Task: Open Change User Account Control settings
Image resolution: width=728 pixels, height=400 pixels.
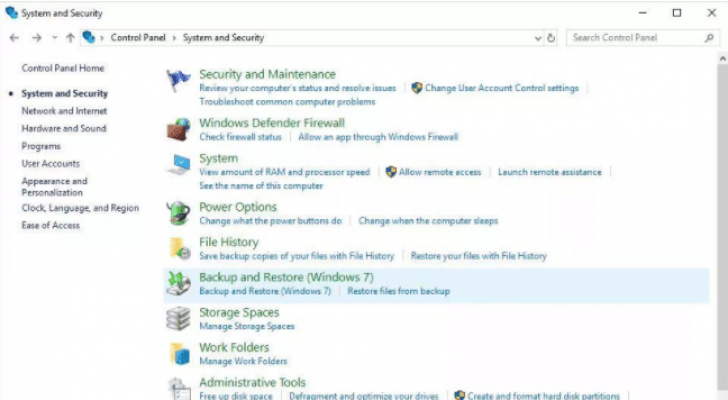Action: (x=502, y=88)
